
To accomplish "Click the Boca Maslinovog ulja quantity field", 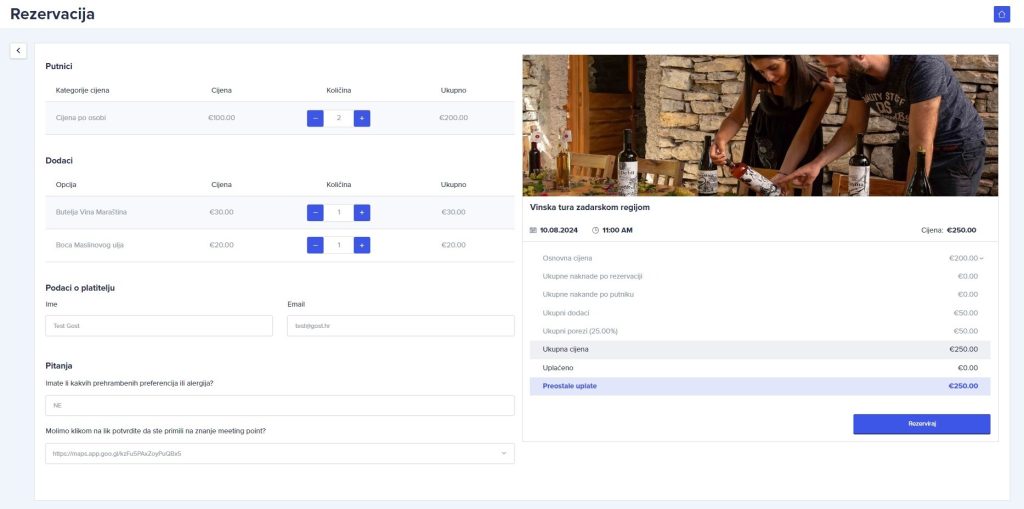I will pyautogui.click(x=339, y=245).
